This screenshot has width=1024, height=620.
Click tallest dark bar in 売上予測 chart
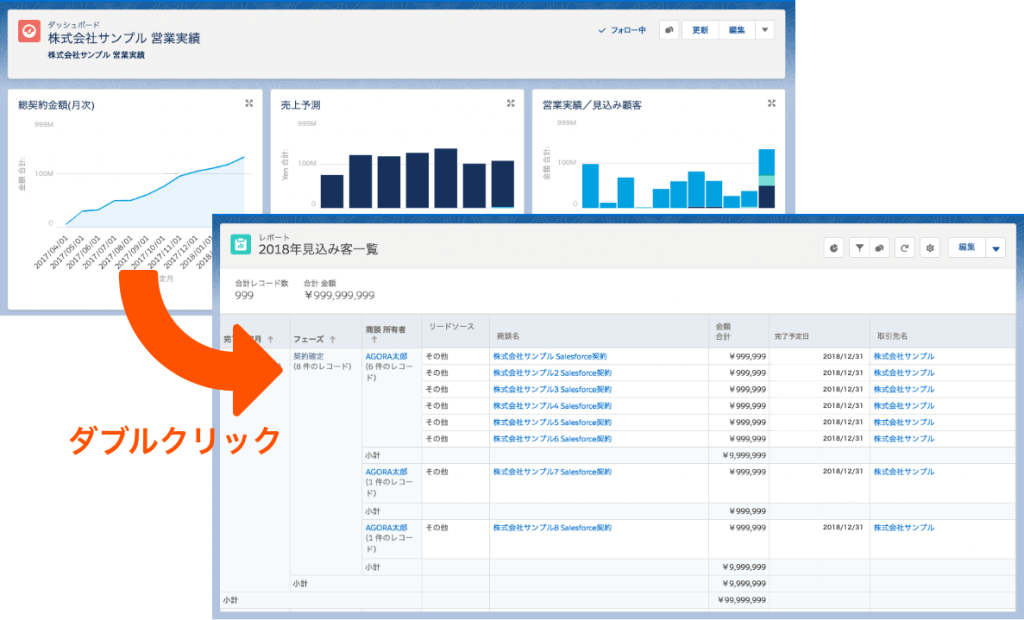click(x=445, y=178)
